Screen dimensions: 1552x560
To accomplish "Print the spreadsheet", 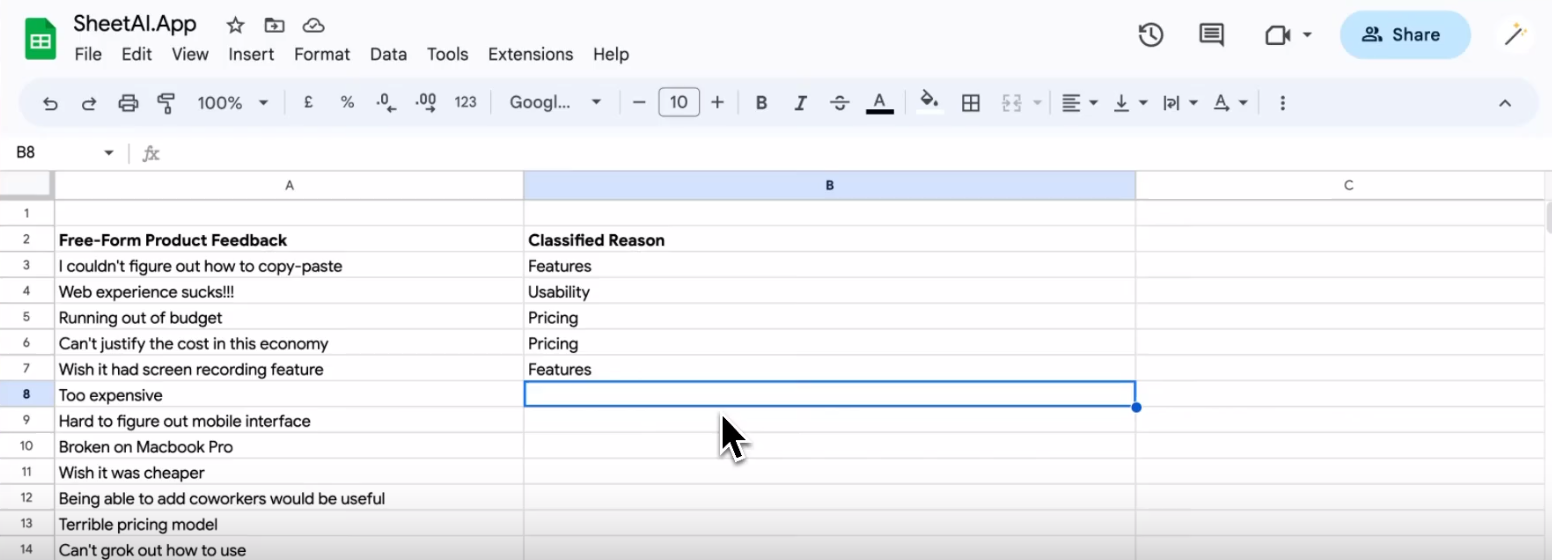I will [128, 102].
